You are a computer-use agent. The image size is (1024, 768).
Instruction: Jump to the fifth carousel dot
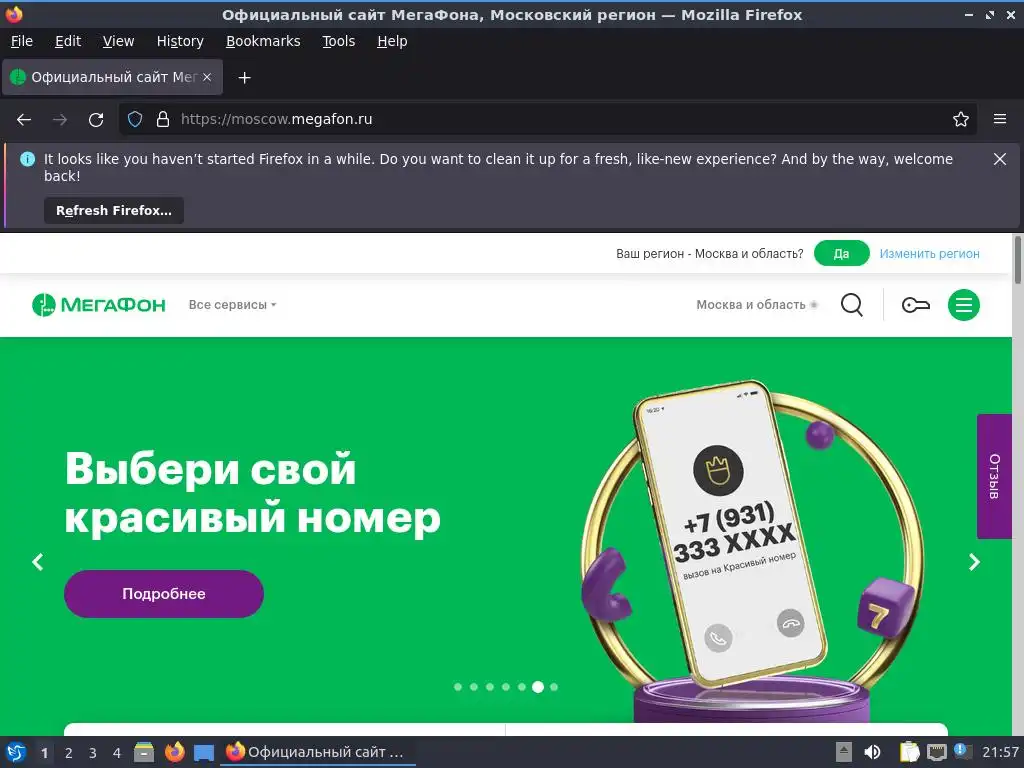(522, 686)
